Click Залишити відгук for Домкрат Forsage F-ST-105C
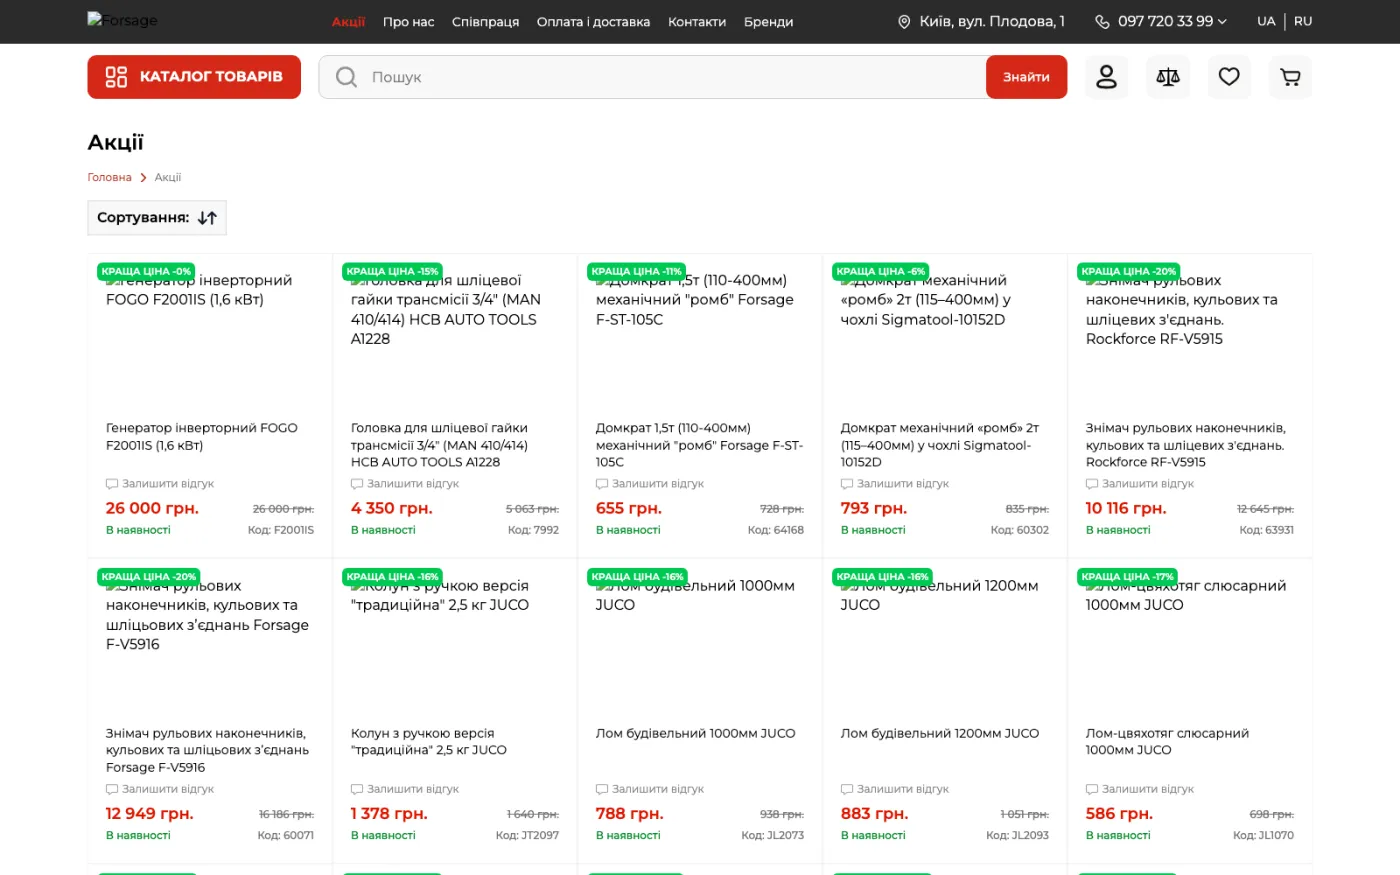Image resolution: width=1400 pixels, height=875 pixels. coord(658,484)
